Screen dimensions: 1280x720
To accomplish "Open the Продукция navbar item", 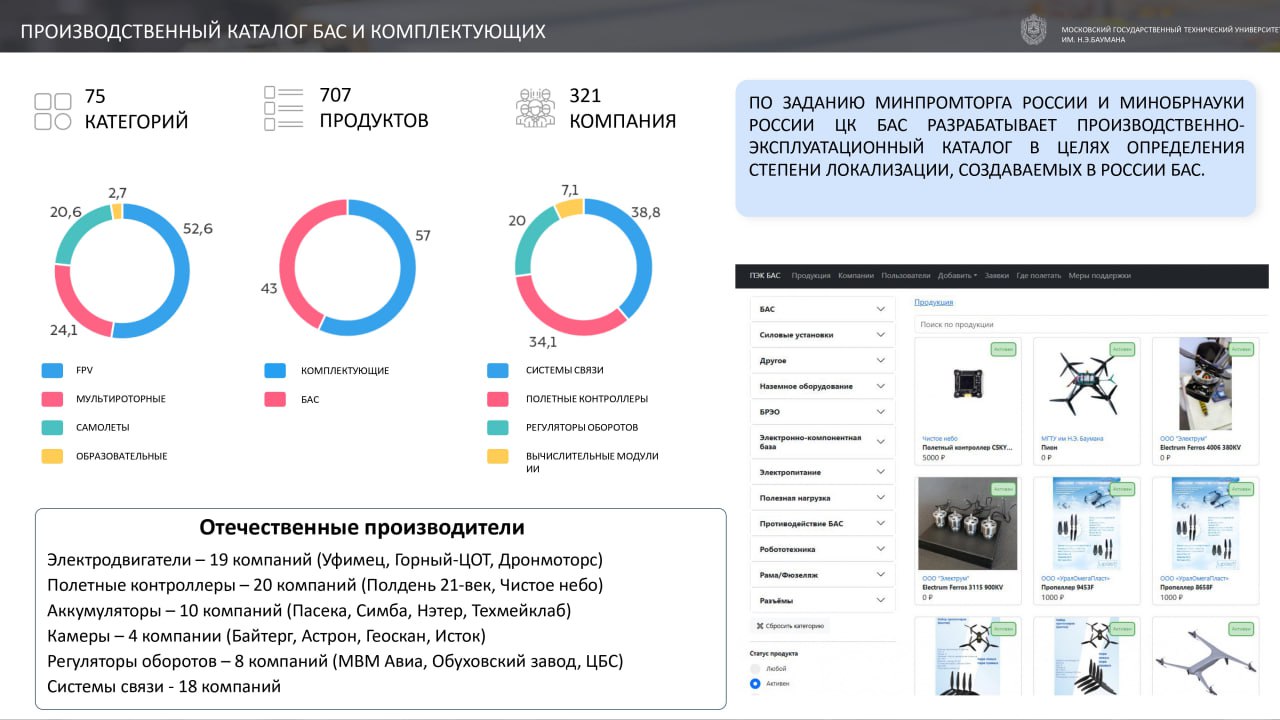I will click(811, 276).
